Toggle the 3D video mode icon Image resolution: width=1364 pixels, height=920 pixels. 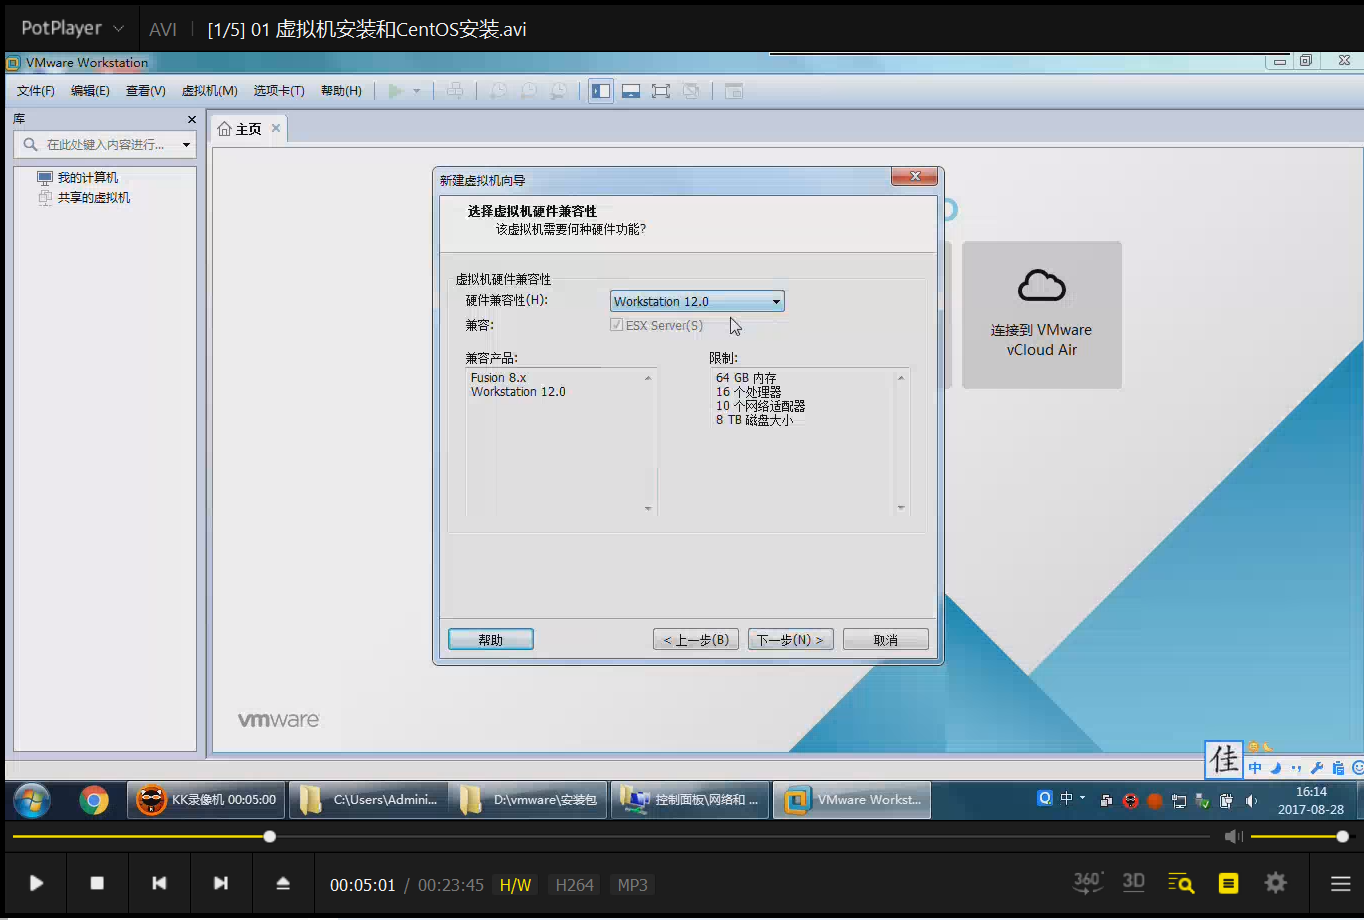click(x=1133, y=882)
